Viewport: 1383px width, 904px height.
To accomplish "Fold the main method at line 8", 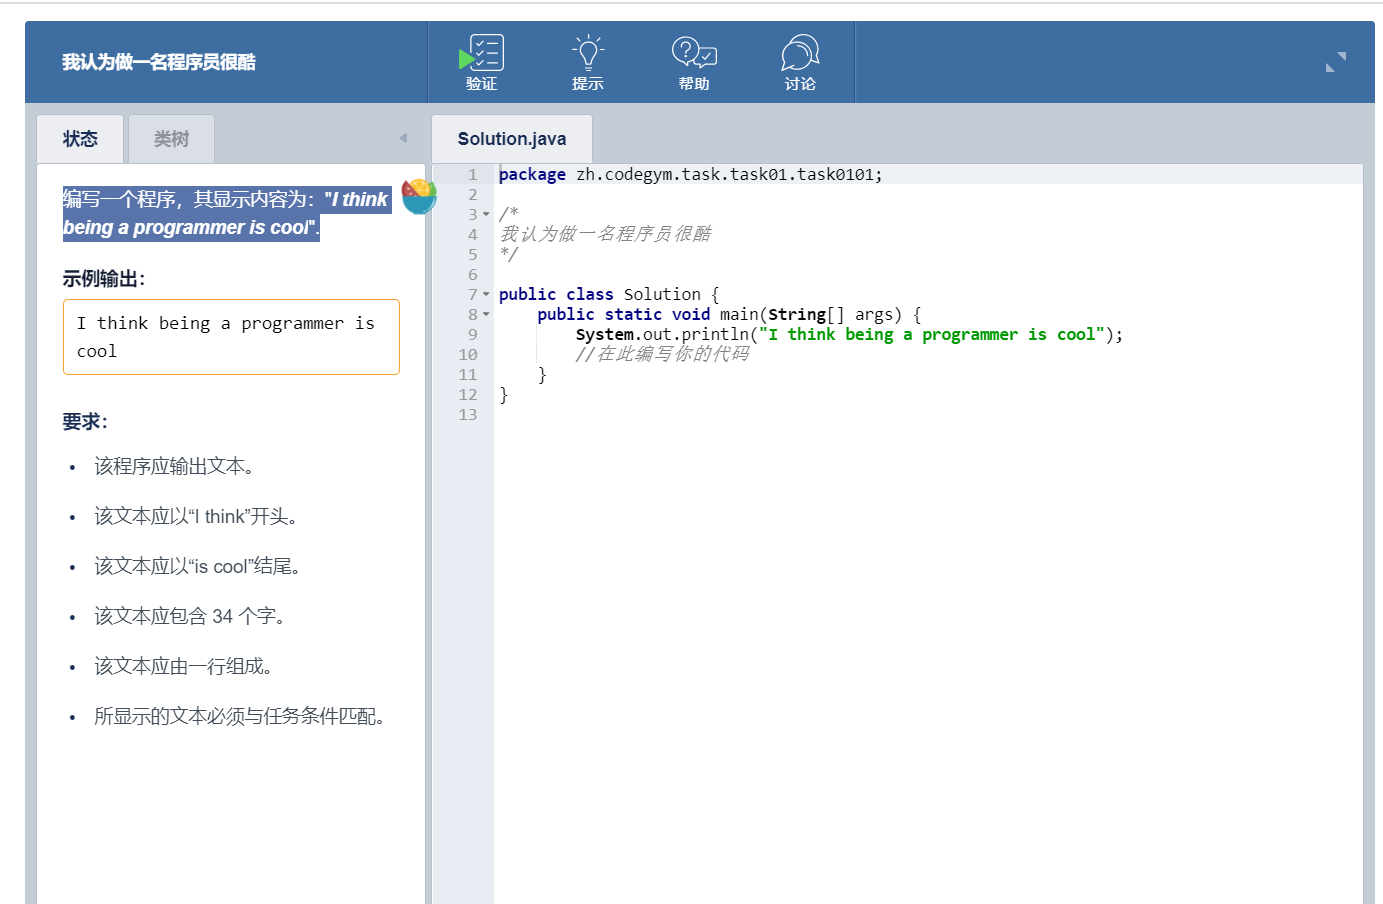I will tap(486, 314).
